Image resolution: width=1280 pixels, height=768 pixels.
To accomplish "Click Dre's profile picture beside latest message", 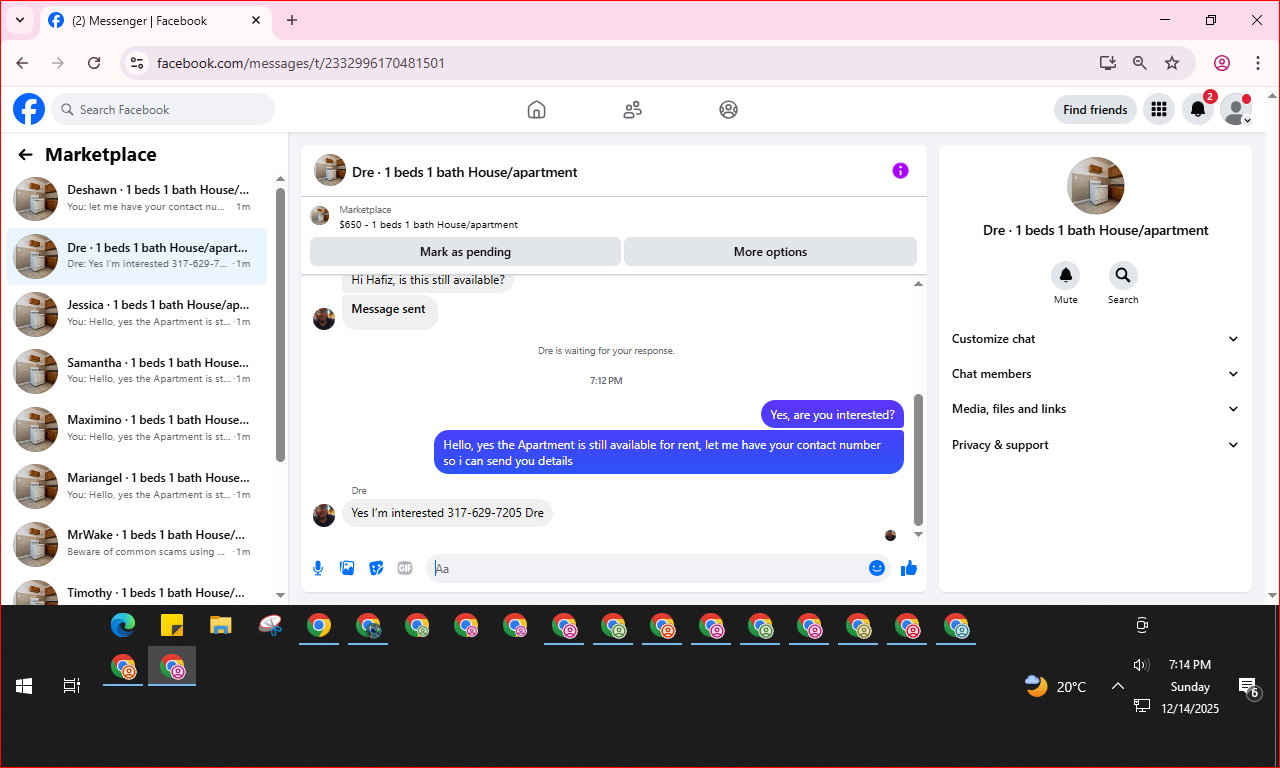I will click(324, 515).
